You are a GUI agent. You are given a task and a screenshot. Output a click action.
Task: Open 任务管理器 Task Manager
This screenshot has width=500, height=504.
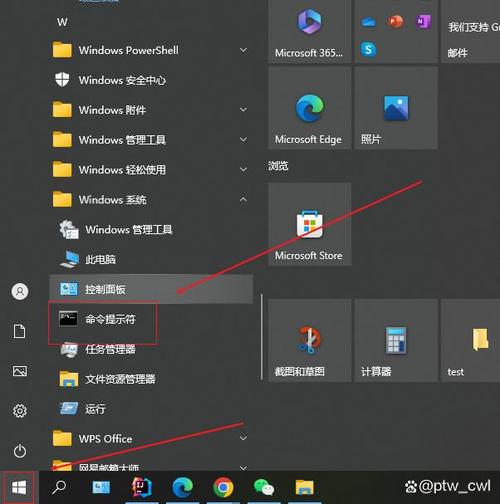tap(151, 349)
